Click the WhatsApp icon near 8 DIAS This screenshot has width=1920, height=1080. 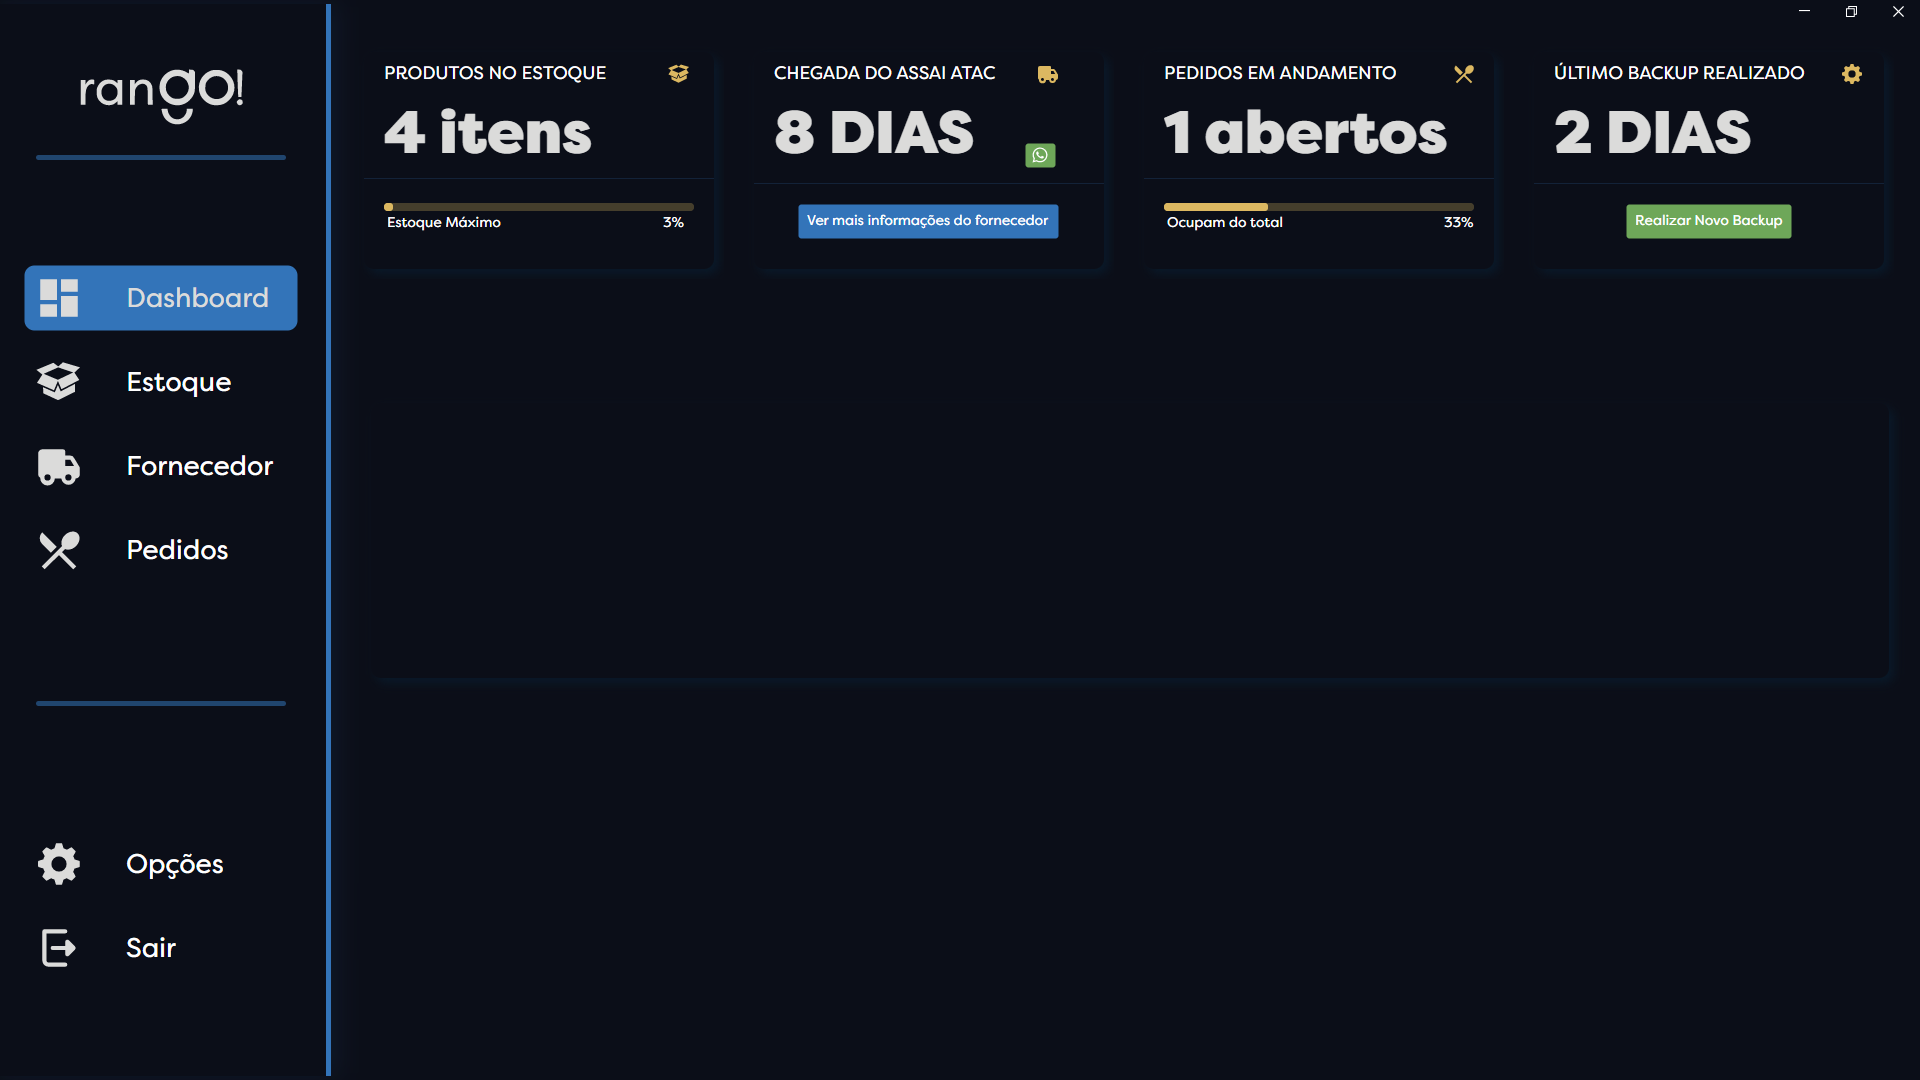point(1040,155)
